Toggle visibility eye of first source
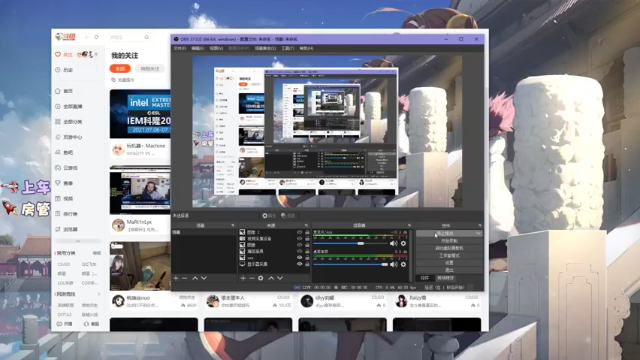Screen dimensions: 640x360 tap(300, 232)
